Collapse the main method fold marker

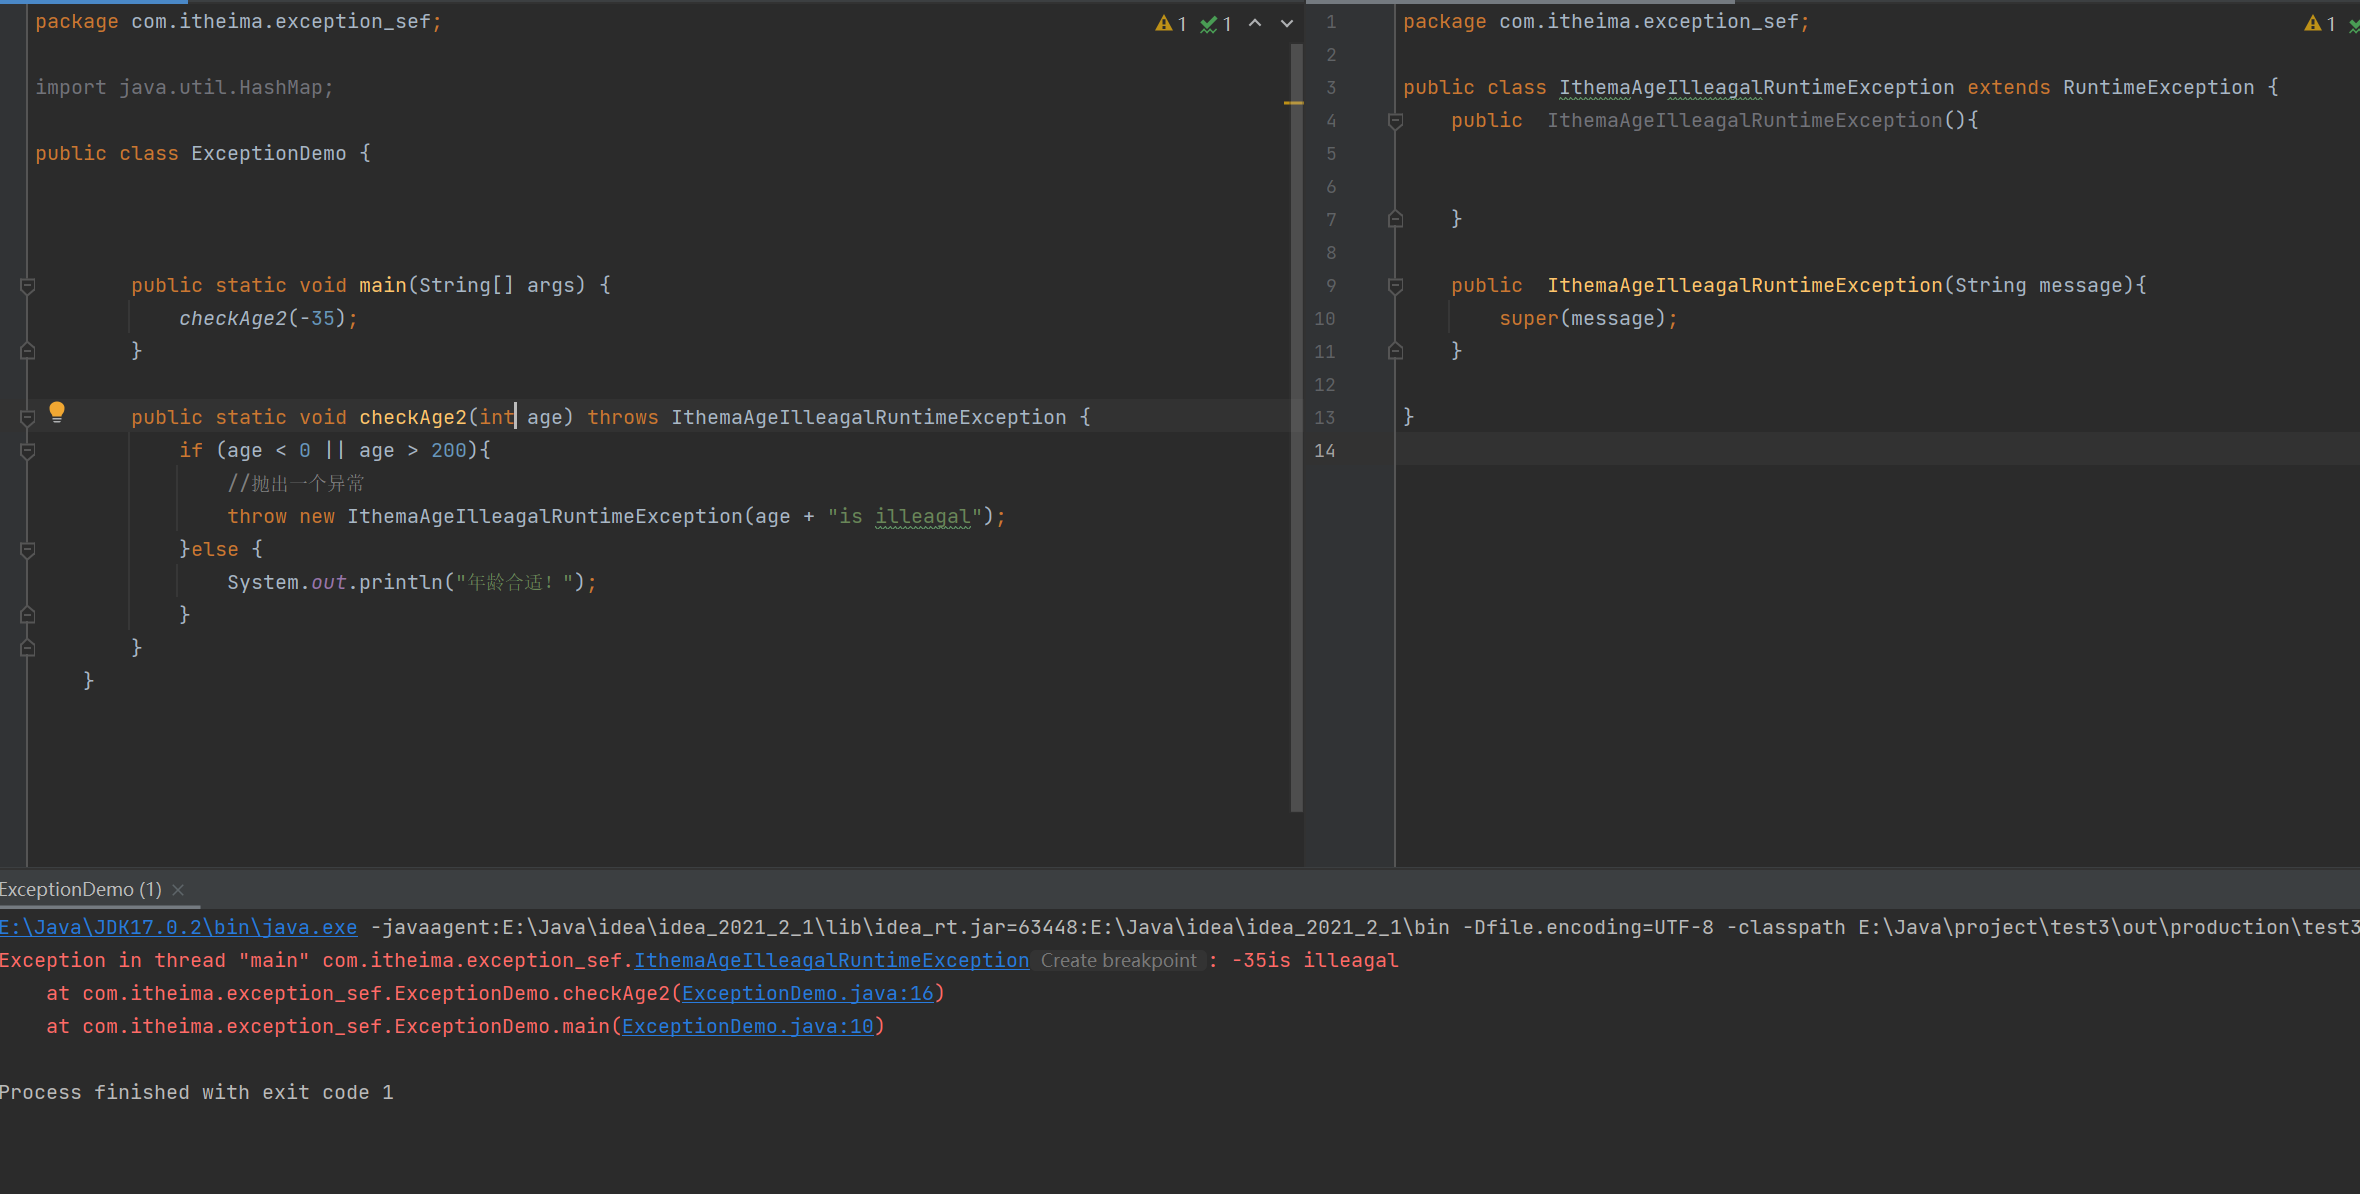pyautogui.click(x=28, y=286)
